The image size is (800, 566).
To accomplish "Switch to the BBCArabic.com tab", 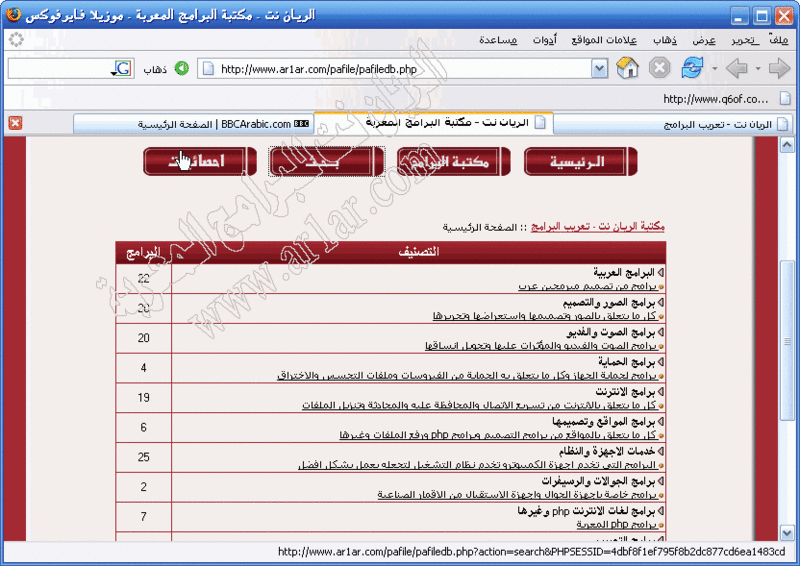I will pos(193,124).
